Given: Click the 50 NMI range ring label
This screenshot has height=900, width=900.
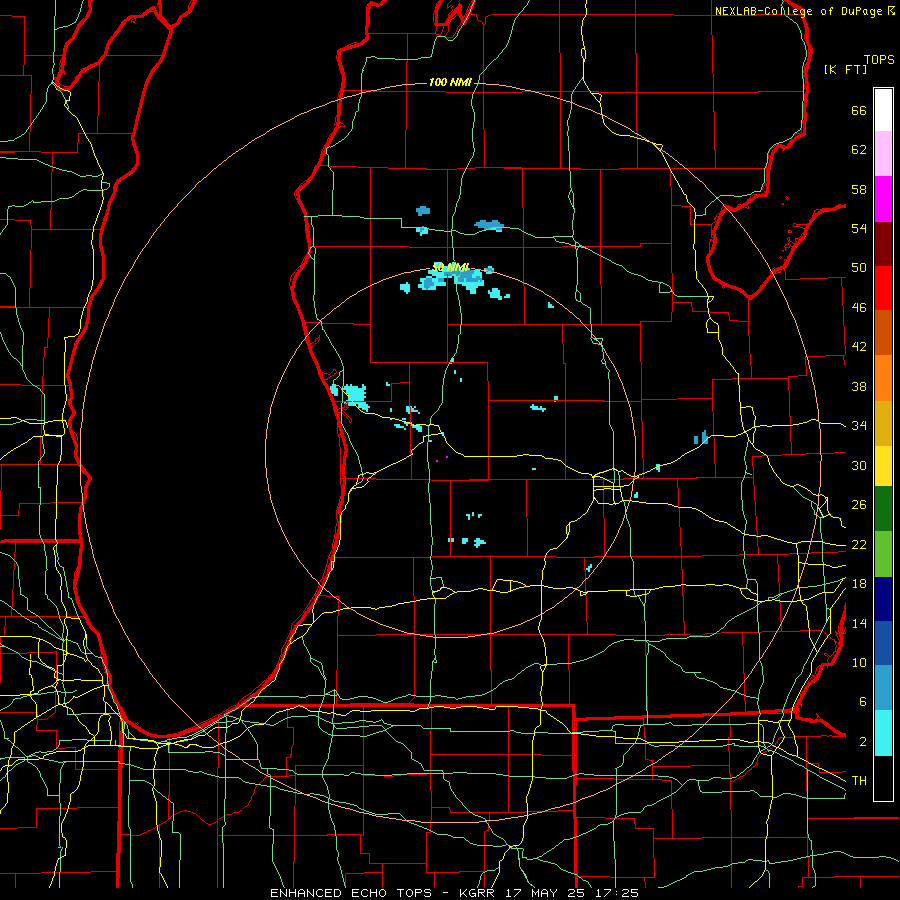Looking at the screenshot, I should point(450,267).
